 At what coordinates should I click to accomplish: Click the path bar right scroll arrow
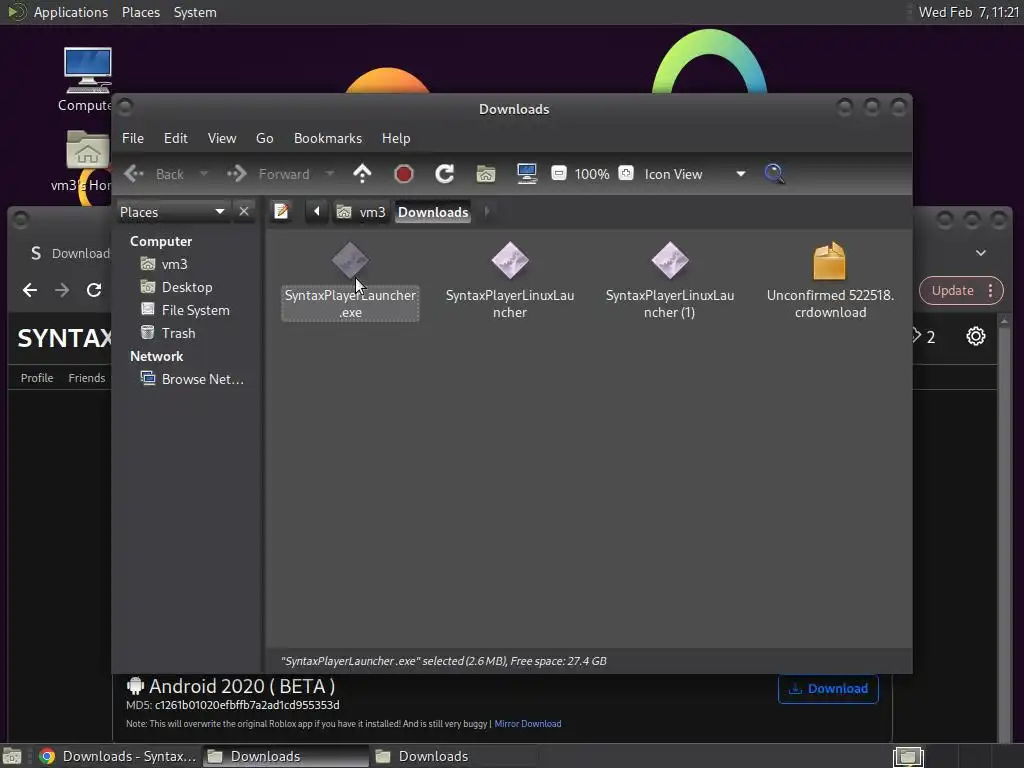click(x=487, y=212)
